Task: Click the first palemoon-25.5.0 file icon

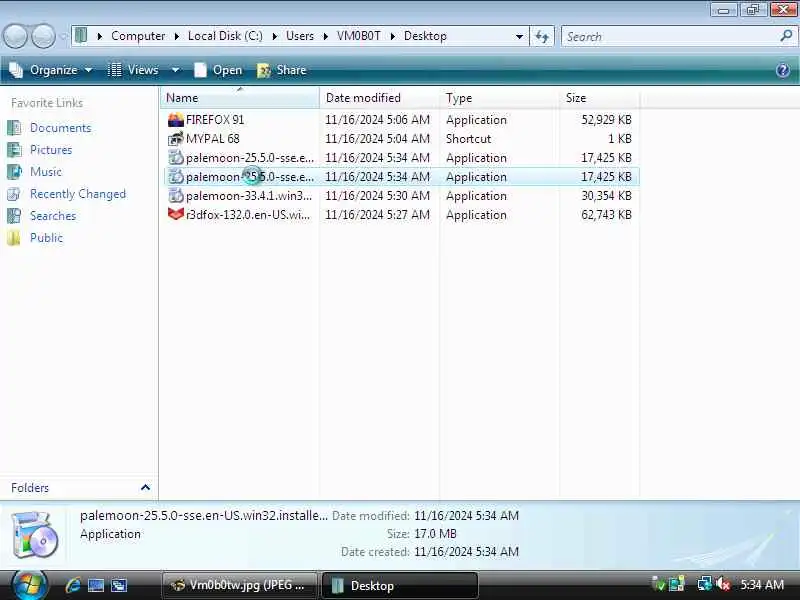Action: tap(176, 158)
